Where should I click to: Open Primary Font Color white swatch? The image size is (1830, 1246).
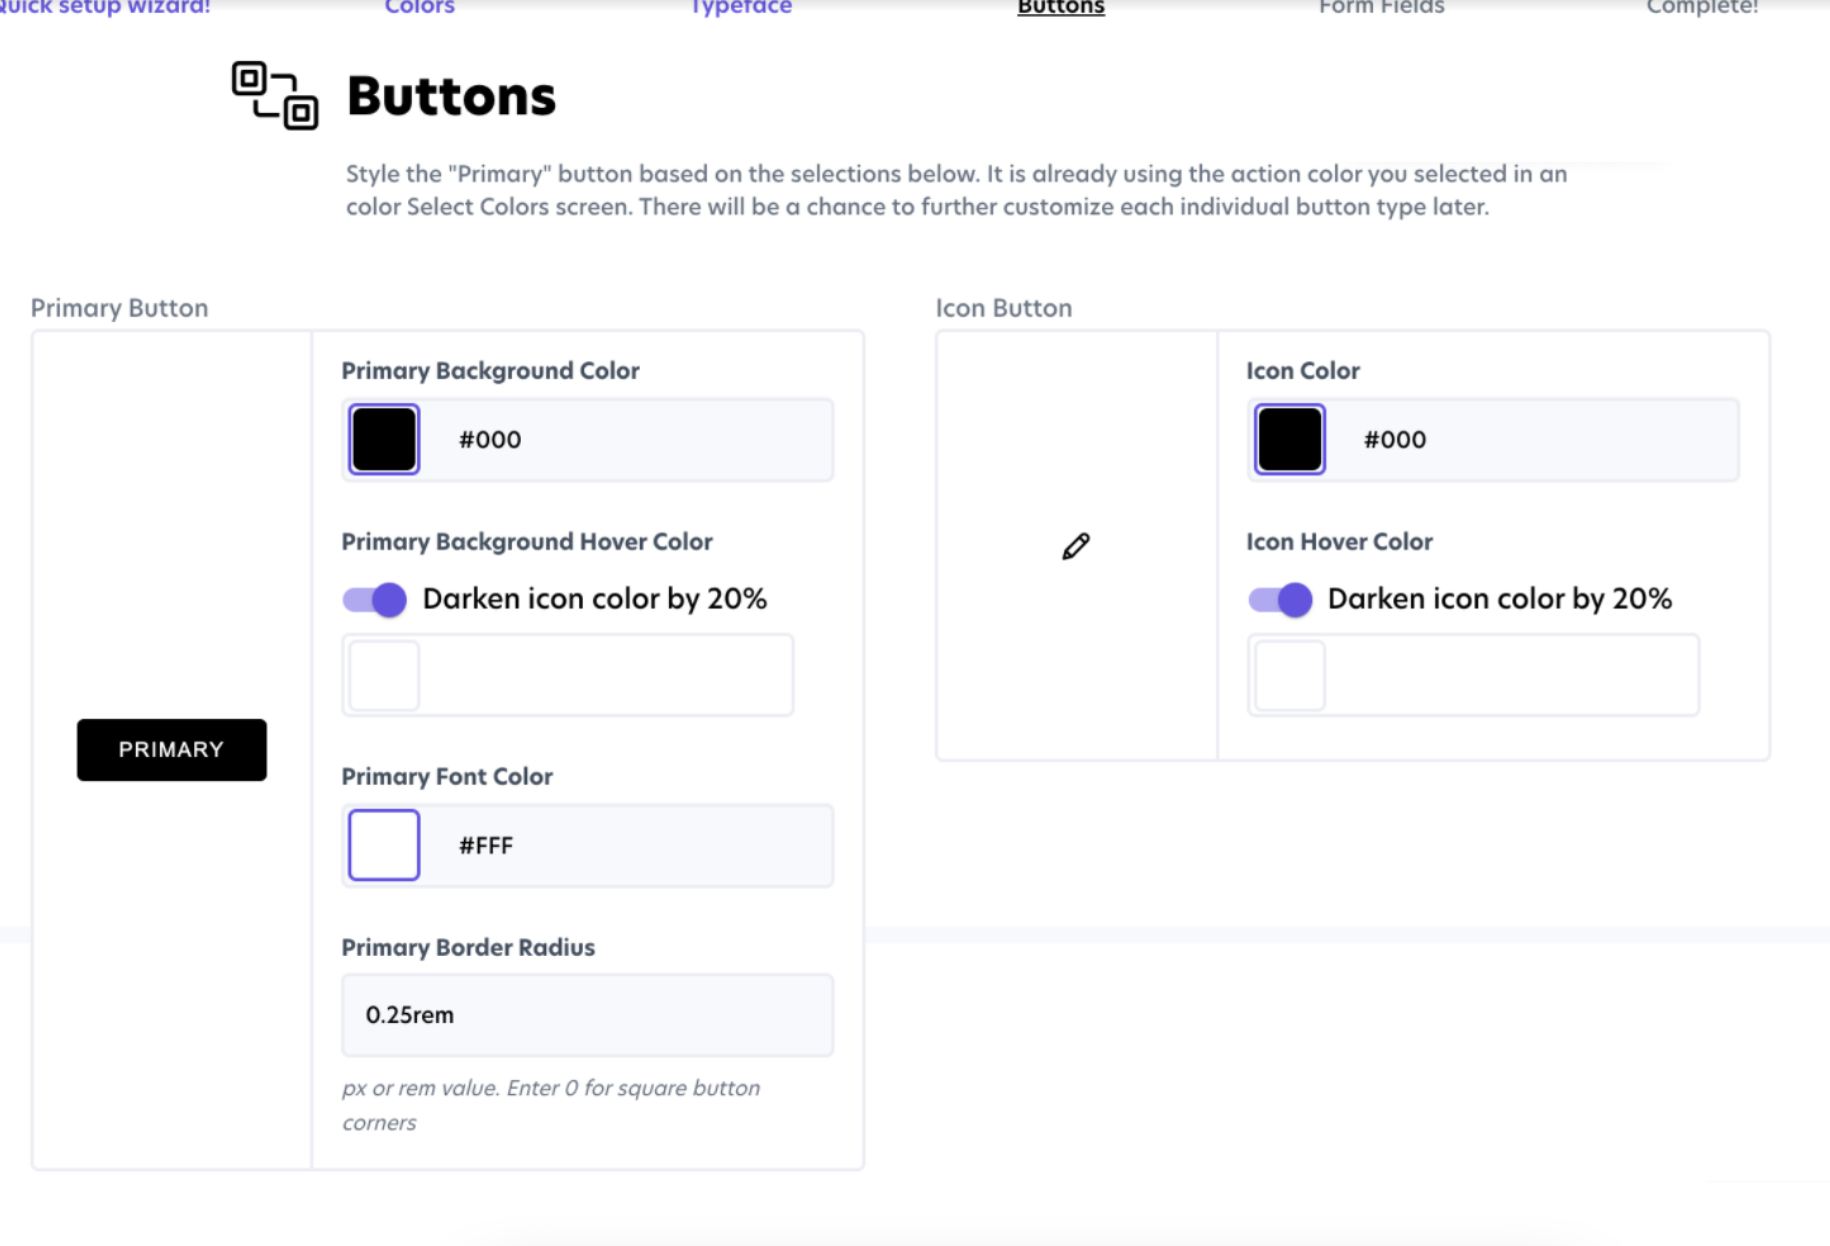click(384, 845)
